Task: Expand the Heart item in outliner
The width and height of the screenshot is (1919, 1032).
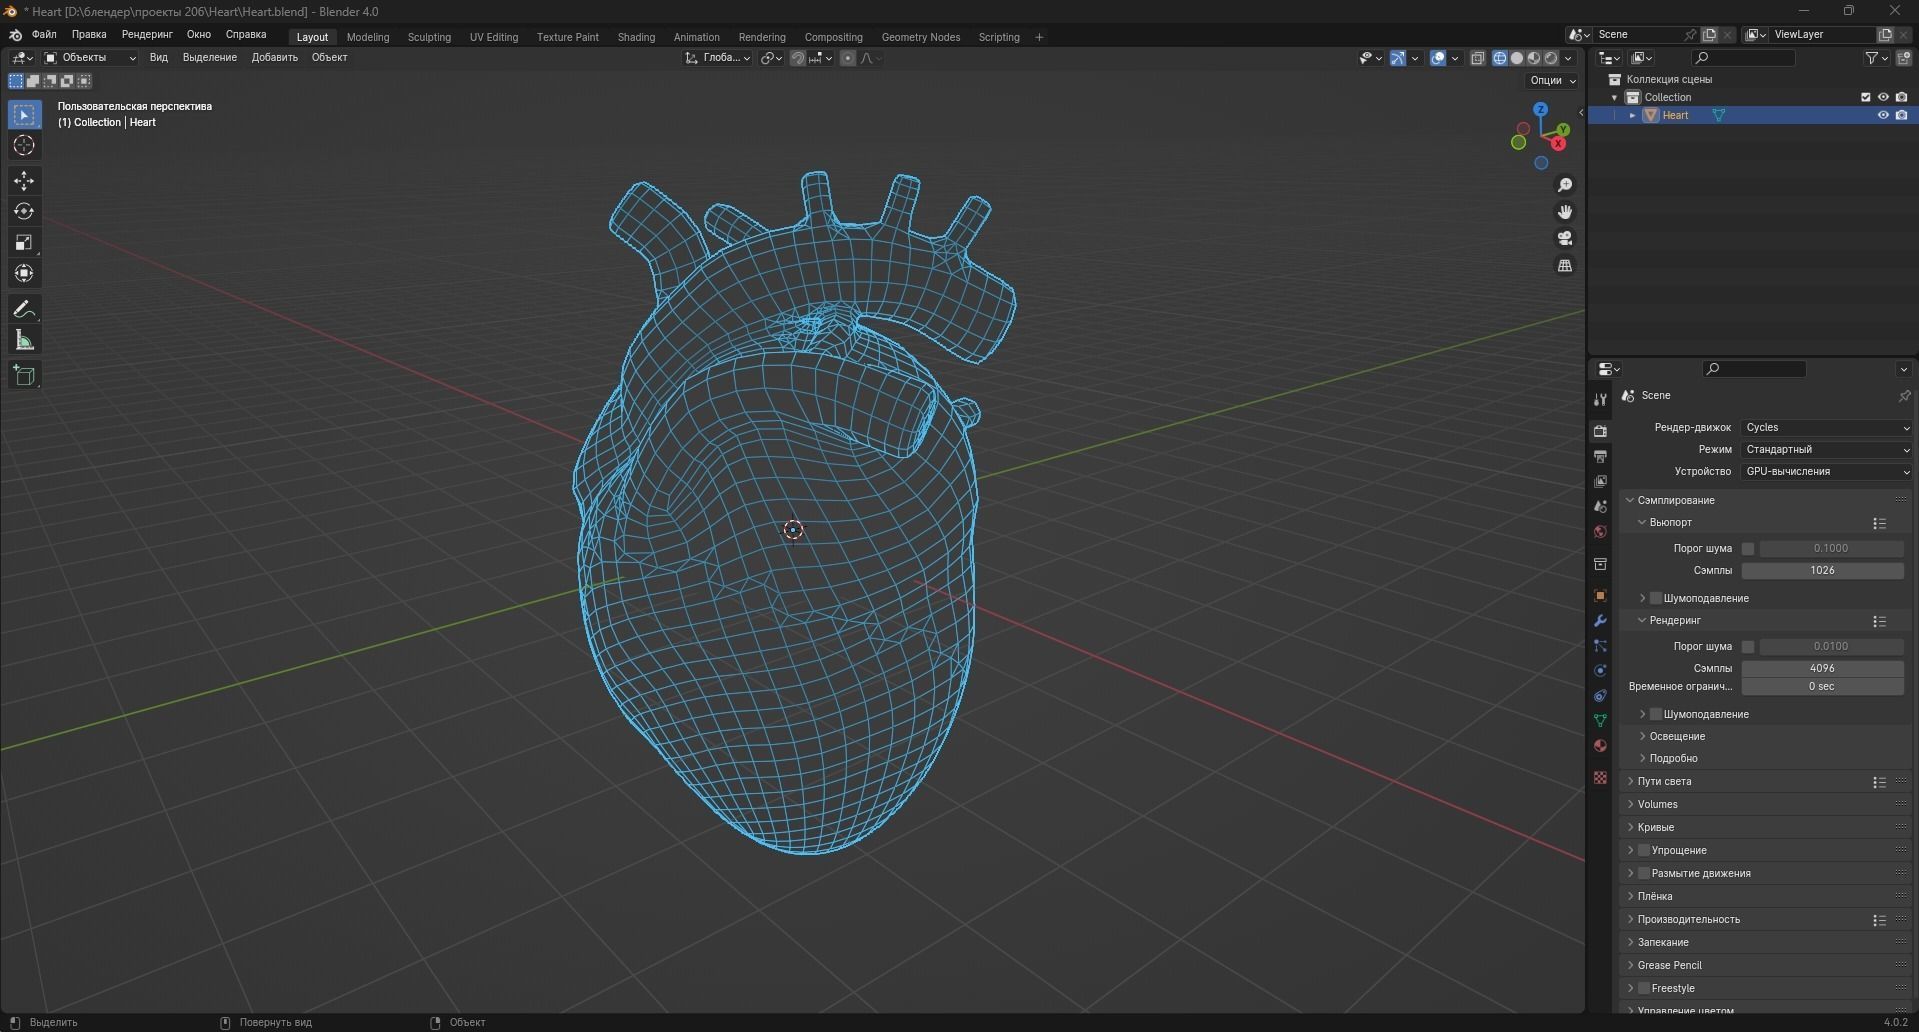Action: coord(1633,115)
